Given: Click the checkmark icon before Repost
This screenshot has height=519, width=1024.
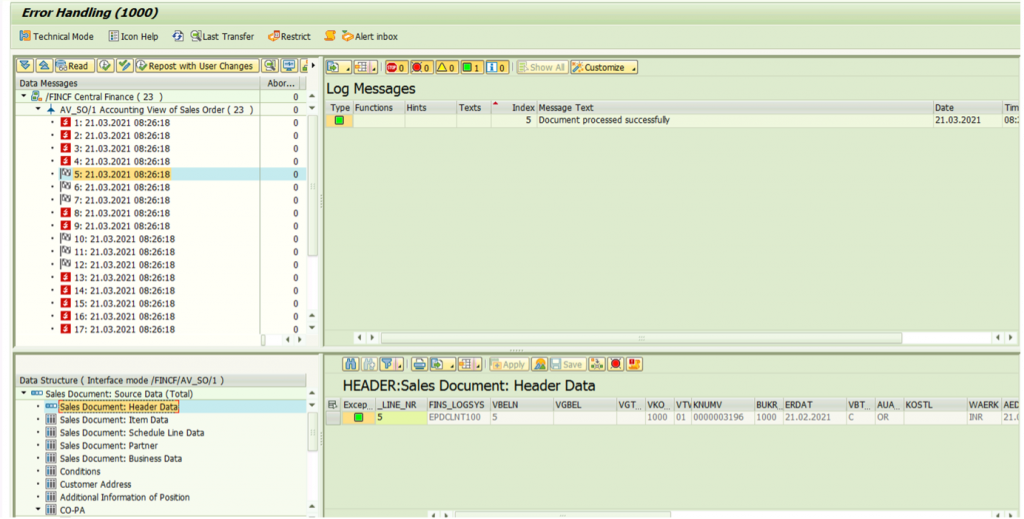Looking at the screenshot, I should coord(124,66).
